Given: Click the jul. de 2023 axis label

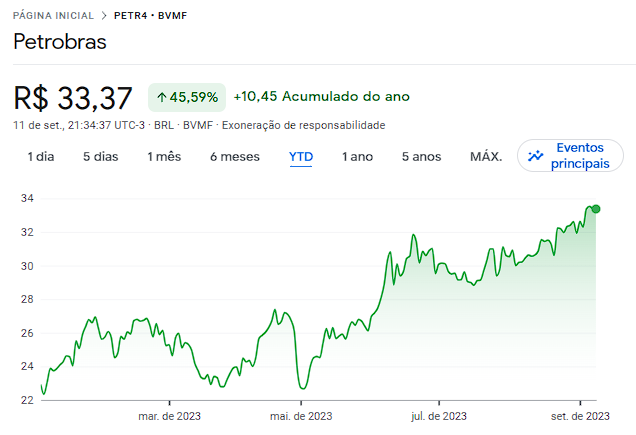Looking at the screenshot, I should (x=438, y=416).
